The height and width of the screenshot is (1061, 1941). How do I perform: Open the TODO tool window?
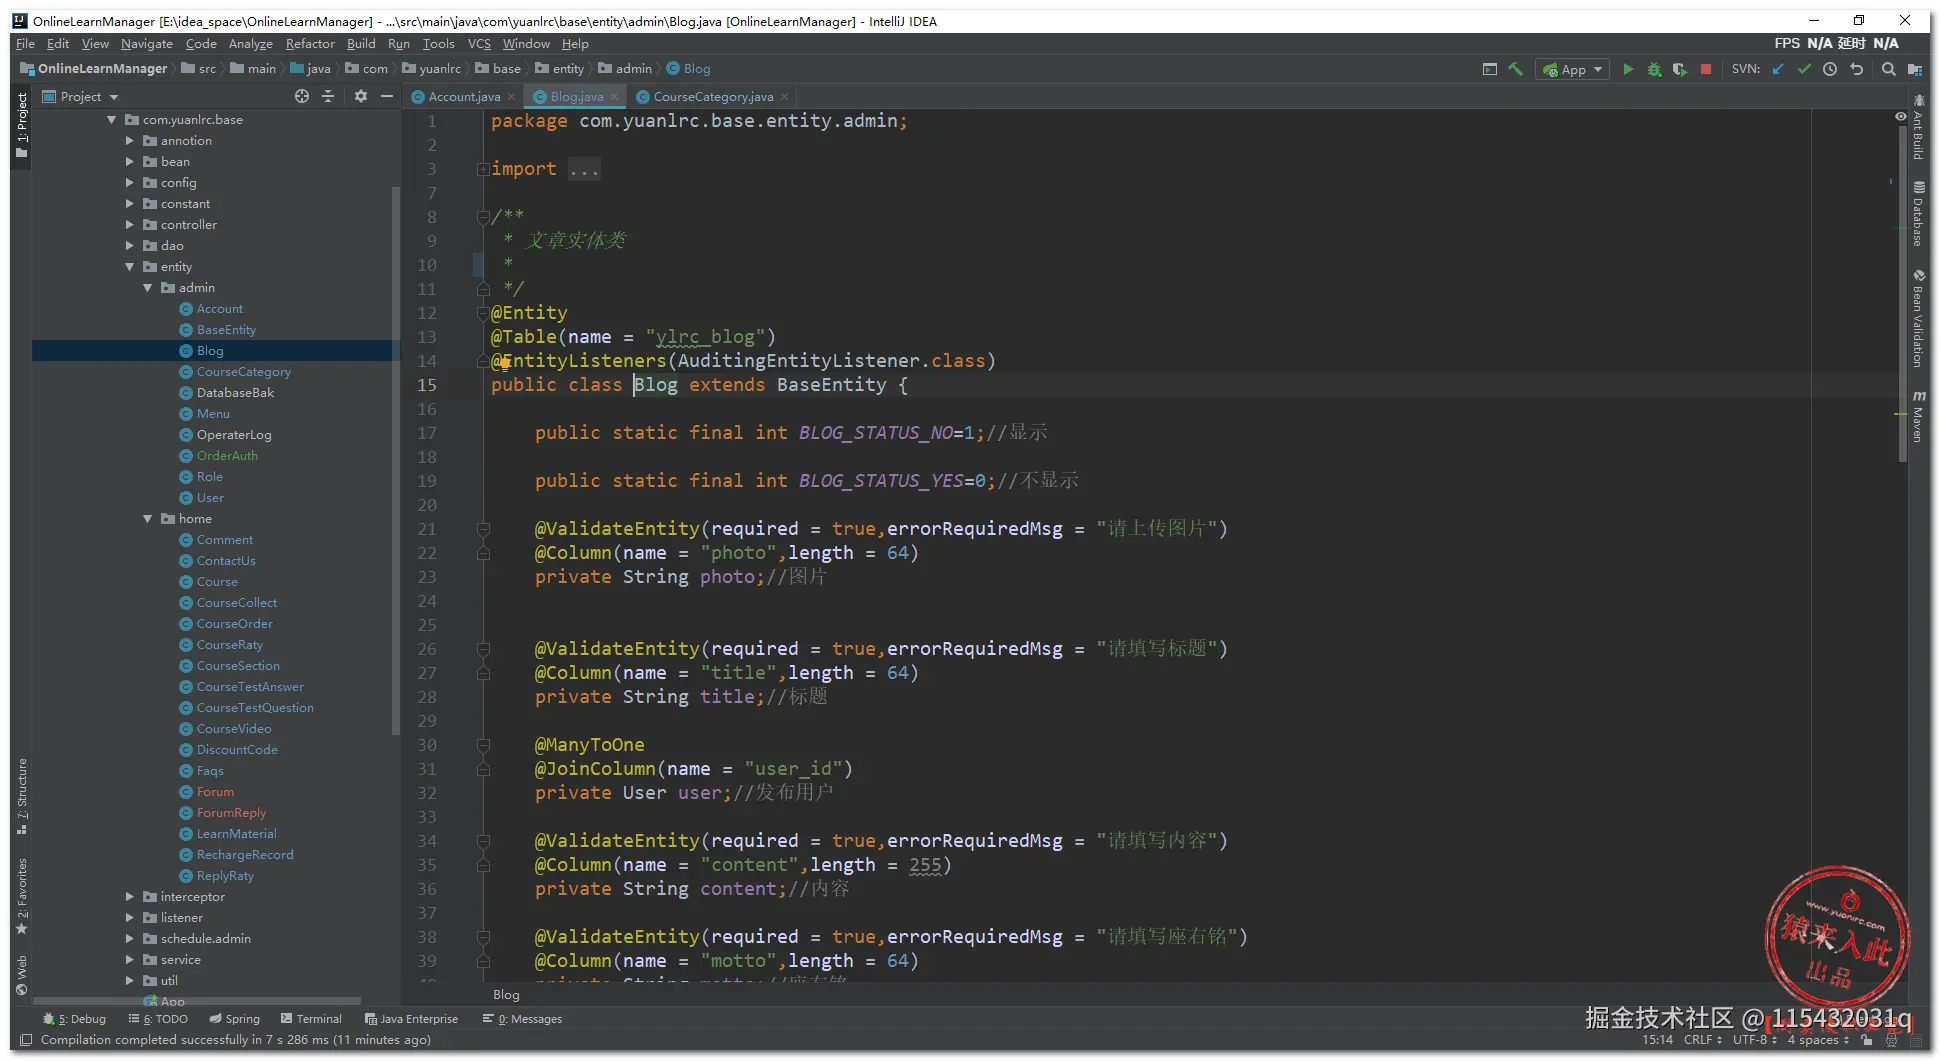[158, 1019]
